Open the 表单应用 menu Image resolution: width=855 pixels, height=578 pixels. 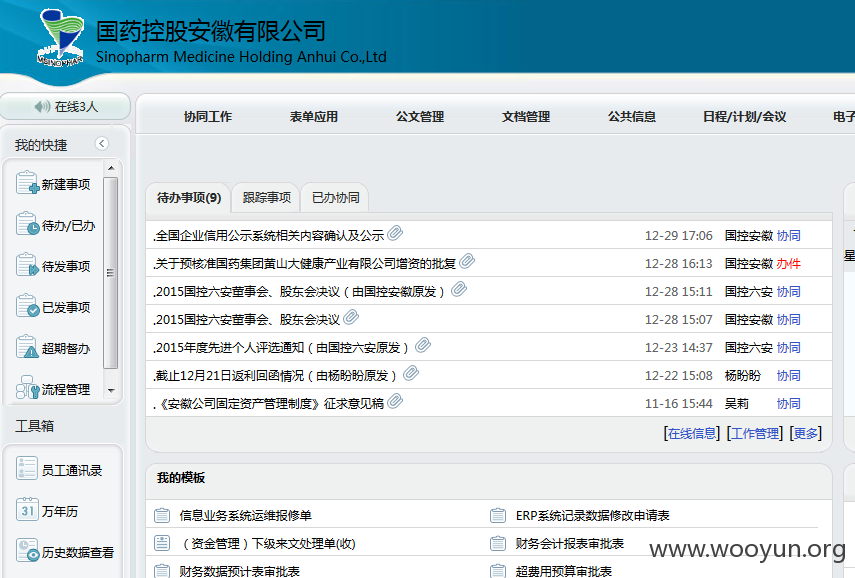[x=314, y=117]
